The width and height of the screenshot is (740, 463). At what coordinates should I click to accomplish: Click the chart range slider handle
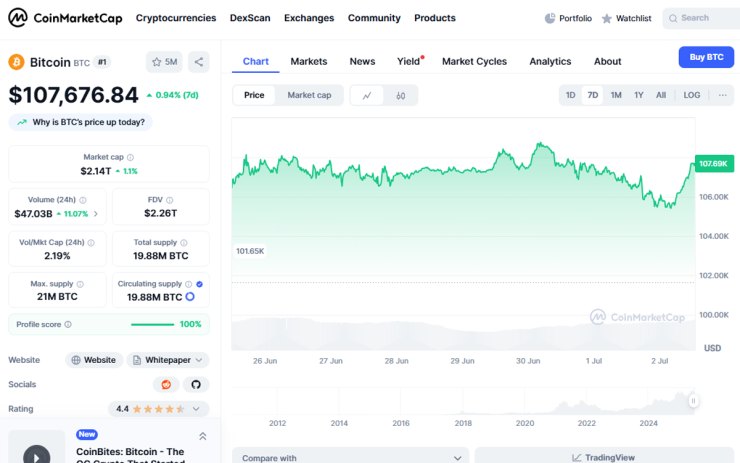coord(693,401)
